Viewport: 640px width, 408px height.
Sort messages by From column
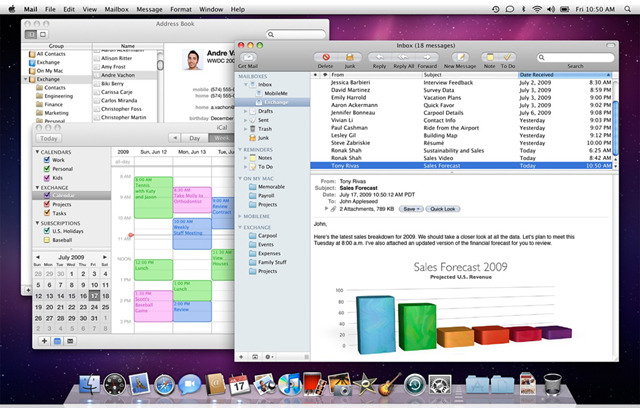(x=374, y=75)
